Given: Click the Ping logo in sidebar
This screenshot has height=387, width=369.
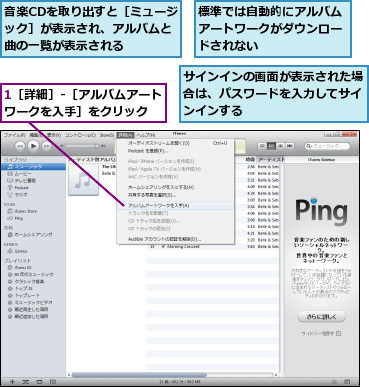Looking at the screenshot, I should pyautogui.click(x=321, y=212).
